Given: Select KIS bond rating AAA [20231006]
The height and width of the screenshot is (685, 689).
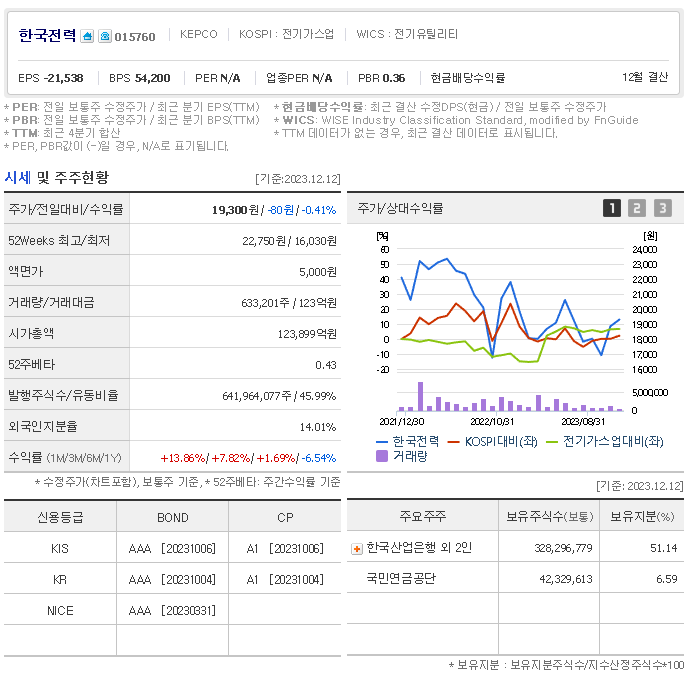Looking at the screenshot, I should click(172, 549).
